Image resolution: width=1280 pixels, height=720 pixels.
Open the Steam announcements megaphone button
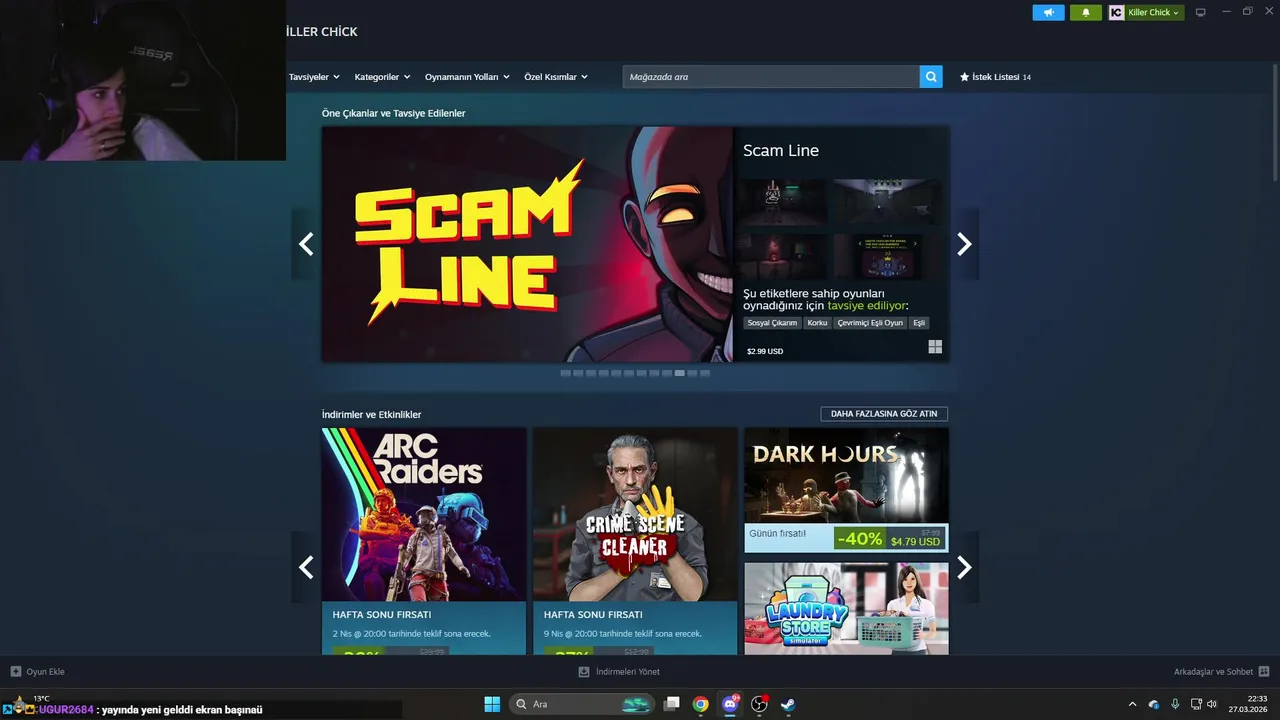click(1048, 12)
